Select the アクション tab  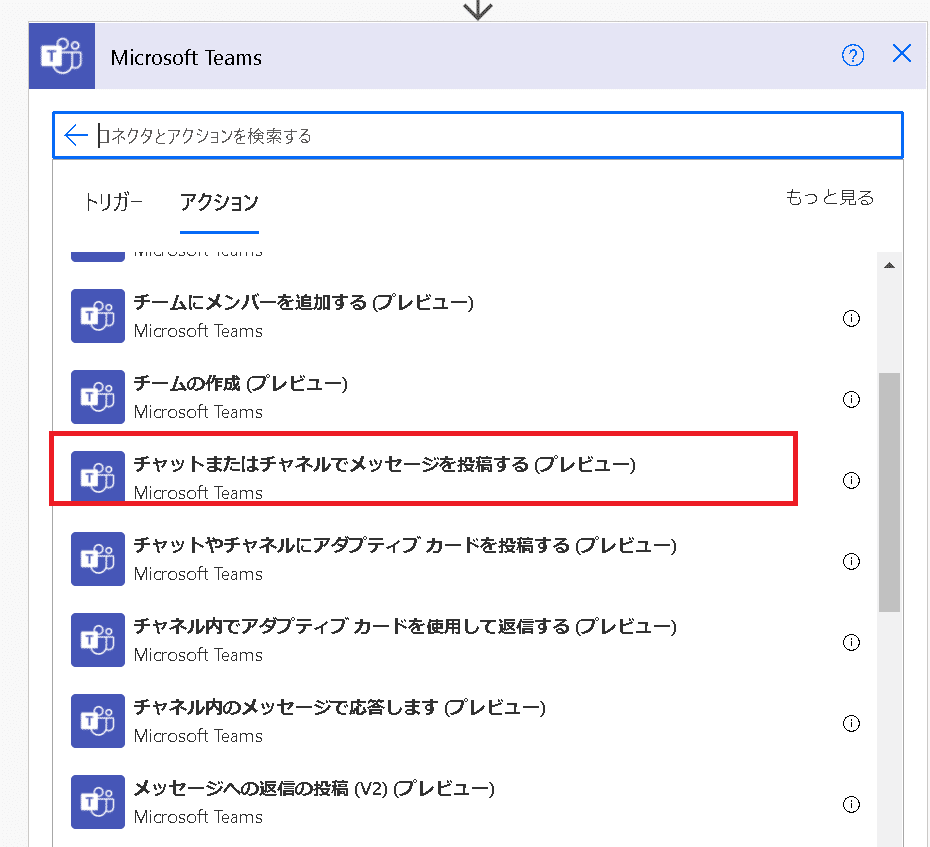pos(219,202)
